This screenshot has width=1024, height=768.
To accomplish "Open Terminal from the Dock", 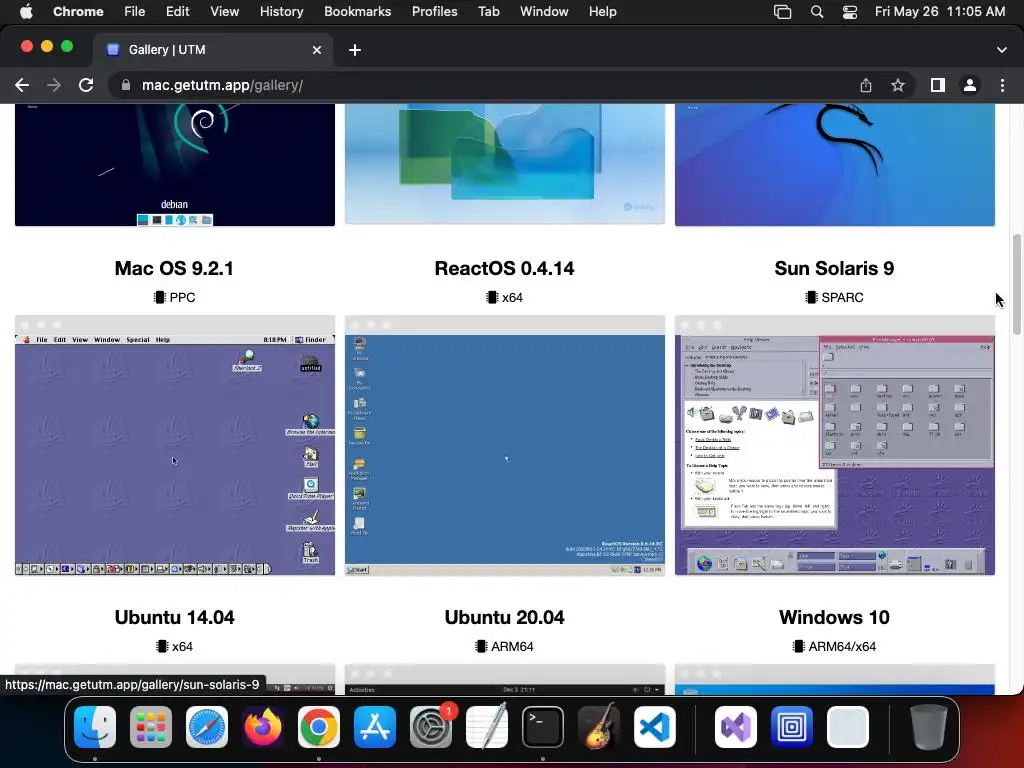I will 543,727.
